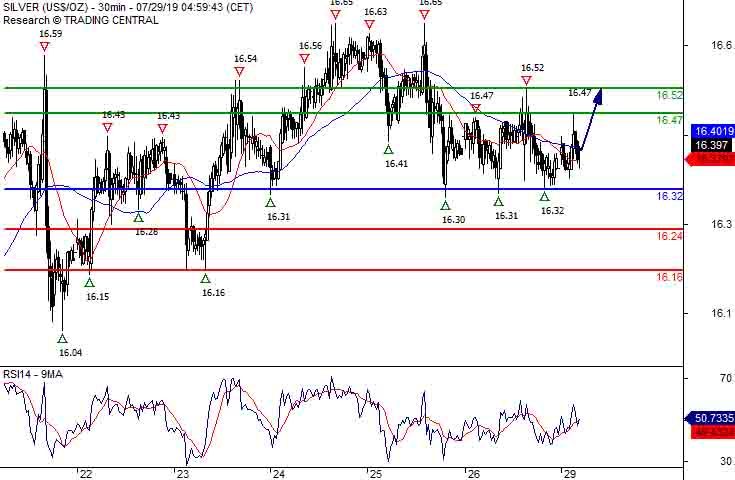Viewport: 735px width, 480px height.
Task: Select the red triangle marker at 16.56
Action: [x=305, y=59]
